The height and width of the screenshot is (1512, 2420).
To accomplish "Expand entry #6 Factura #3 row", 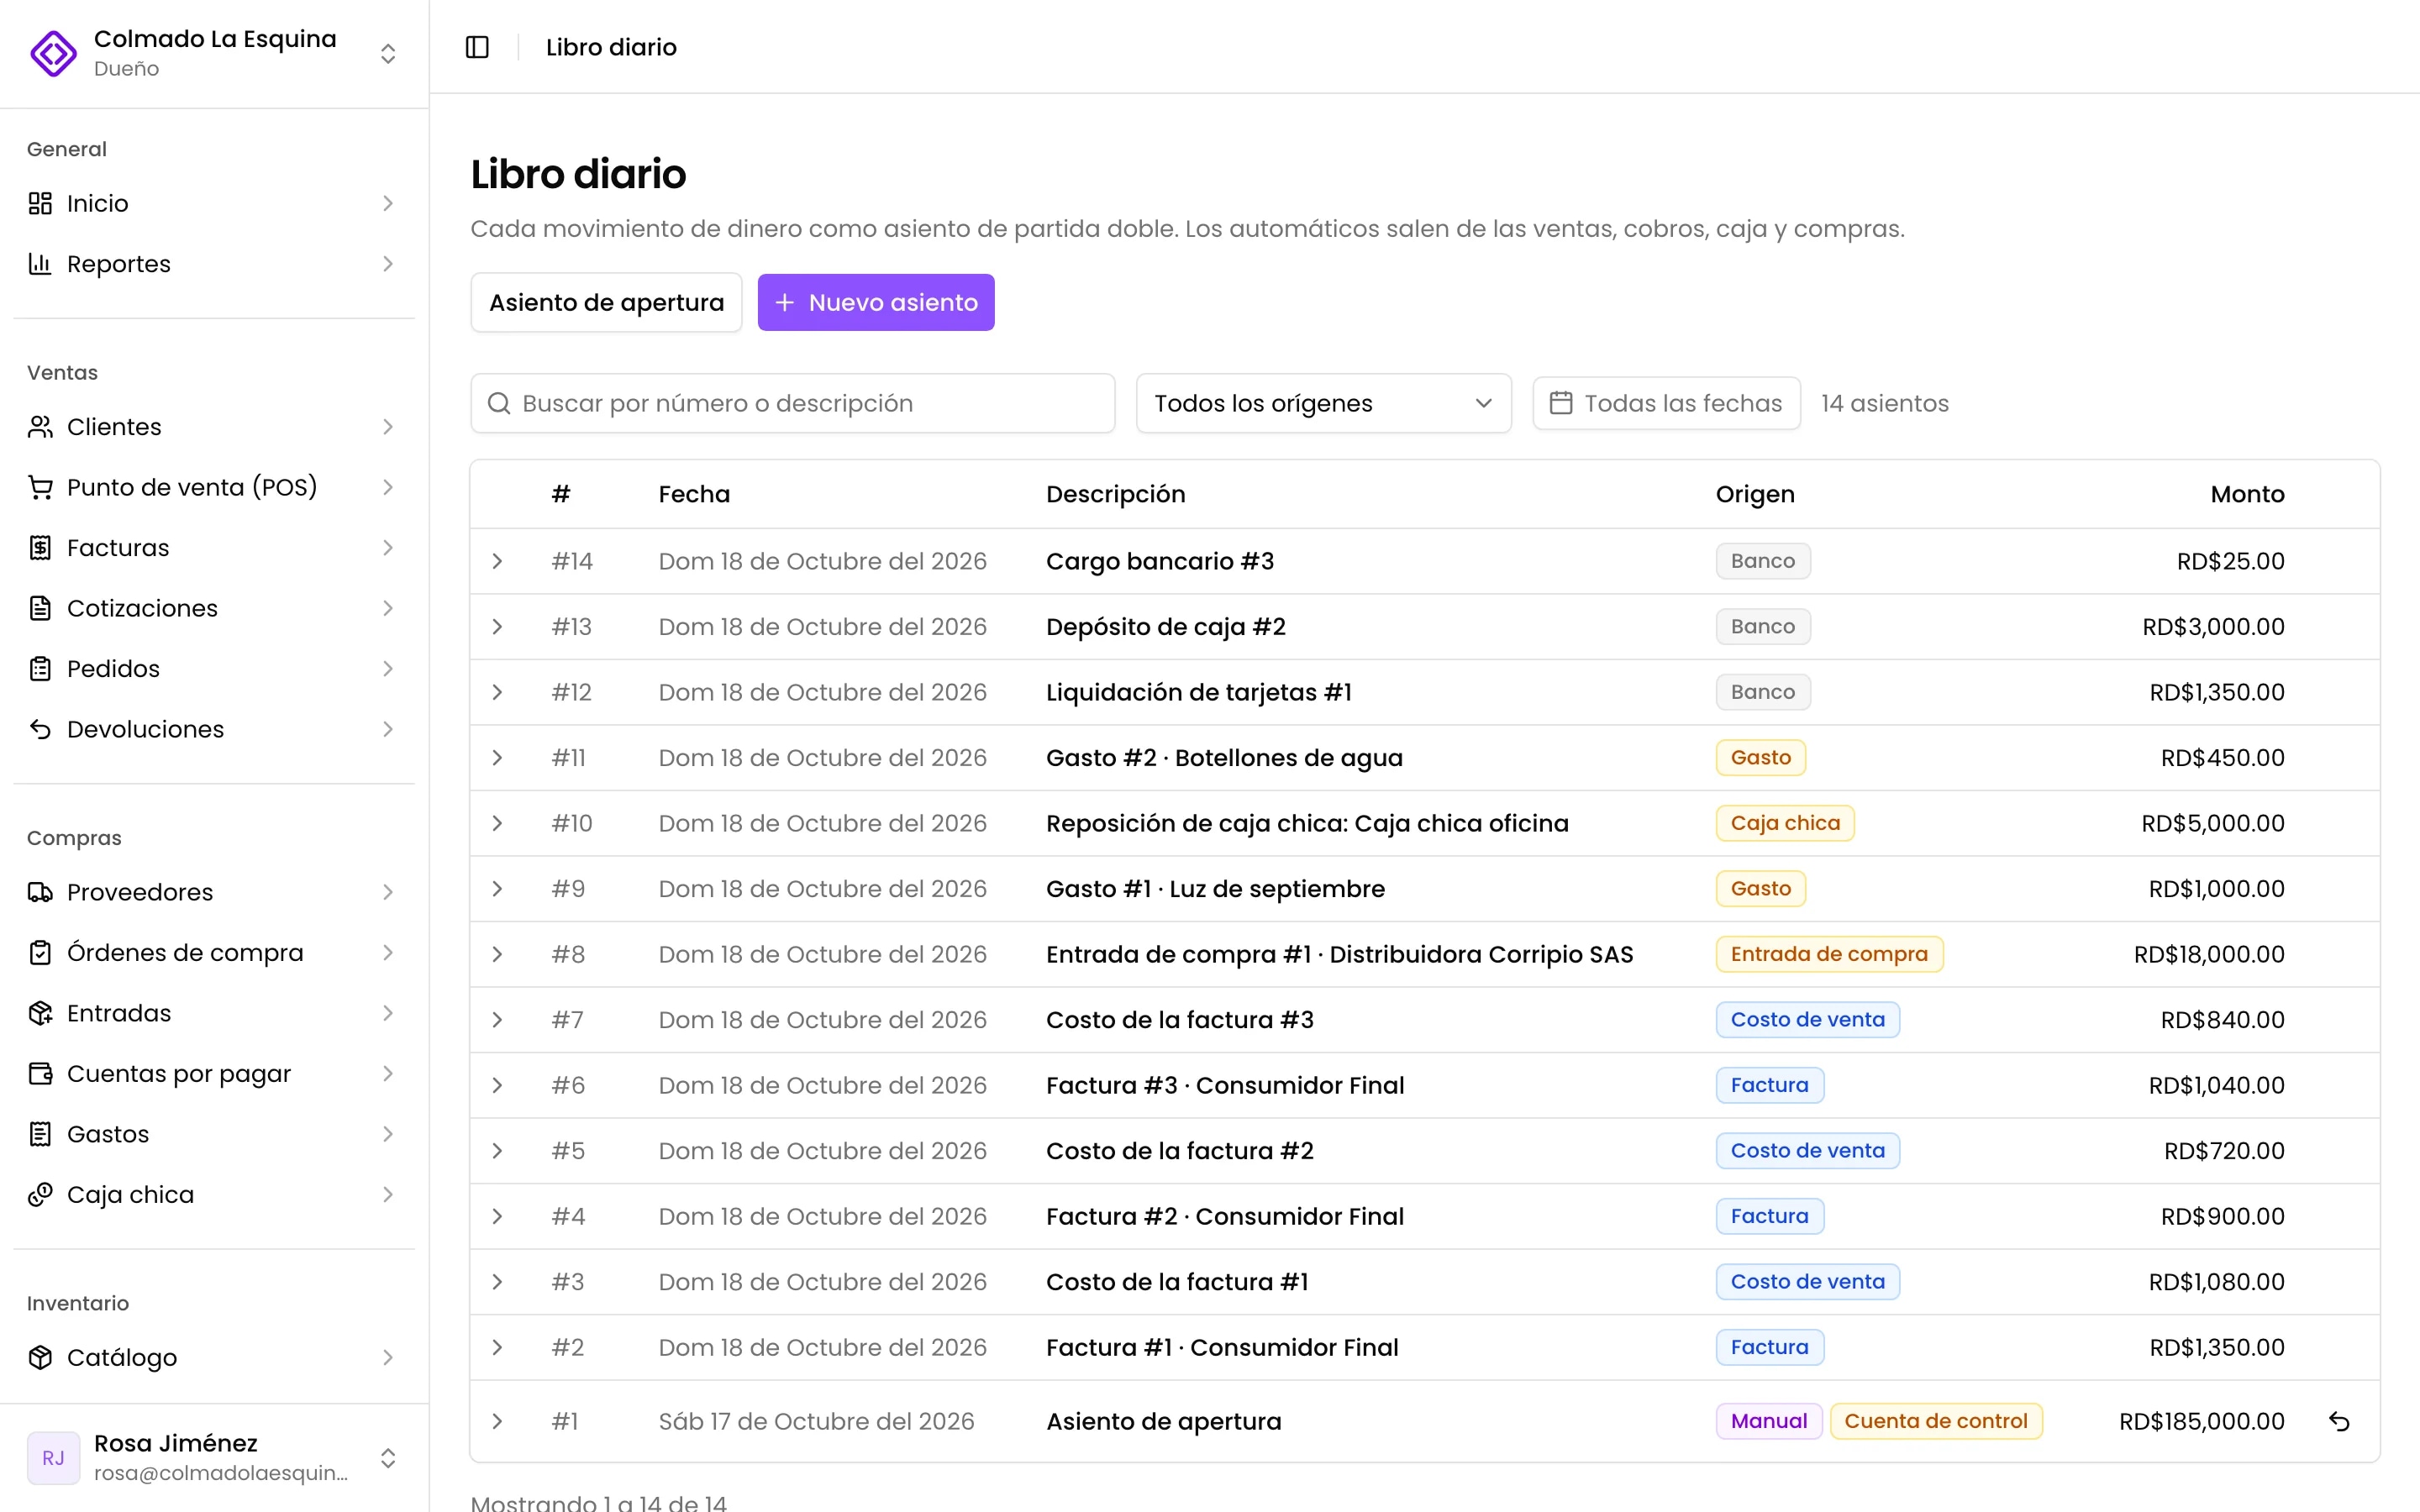I will (x=497, y=1085).
